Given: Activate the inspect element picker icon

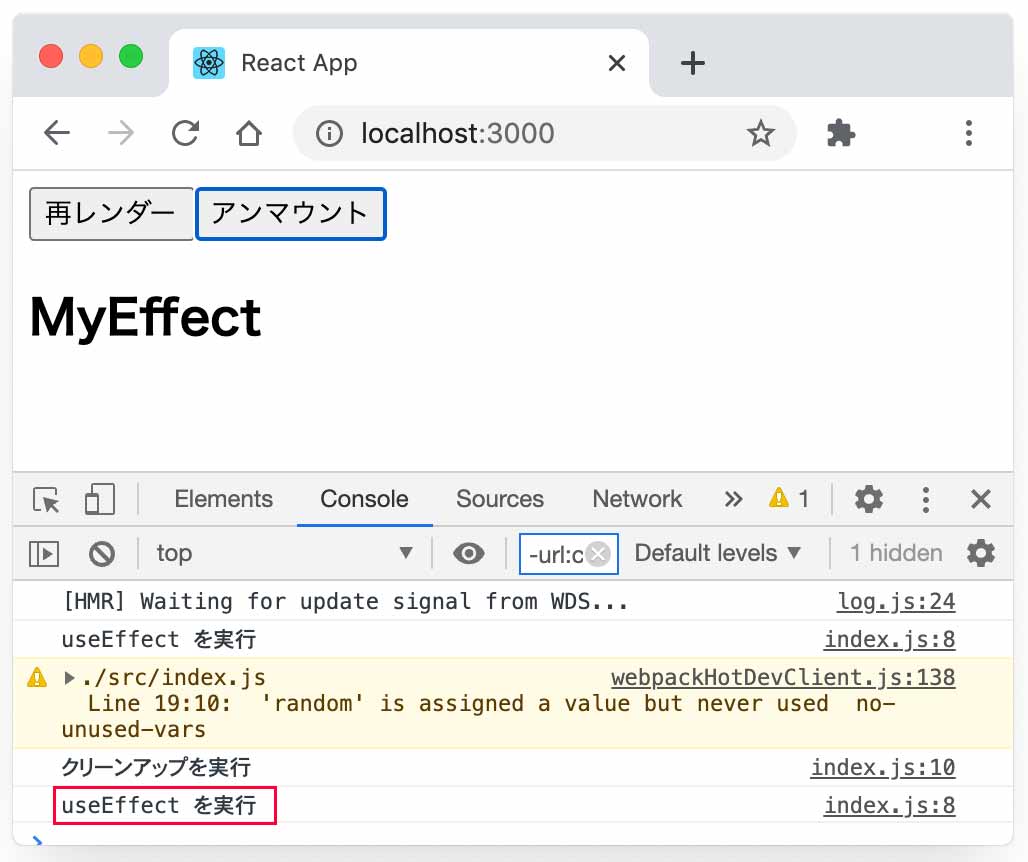Looking at the screenshot, I should click(46, 499).
